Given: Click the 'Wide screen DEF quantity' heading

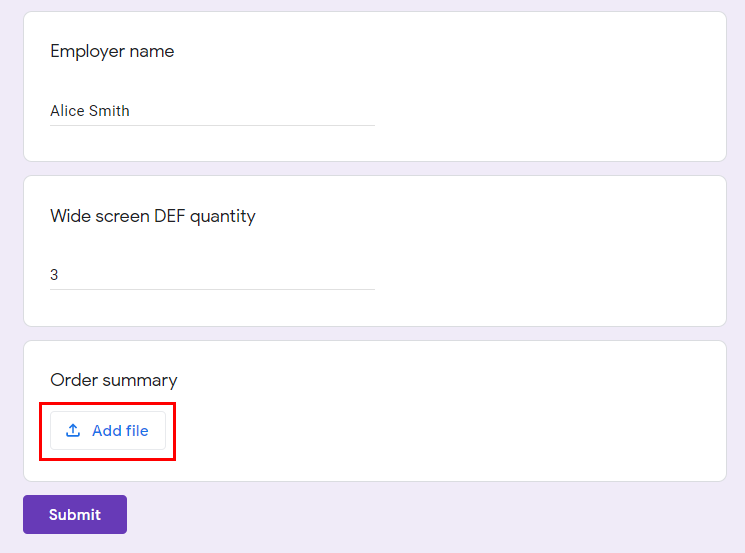Looking at the screenshot, I should pyautogui.click(x=153, y=216).
